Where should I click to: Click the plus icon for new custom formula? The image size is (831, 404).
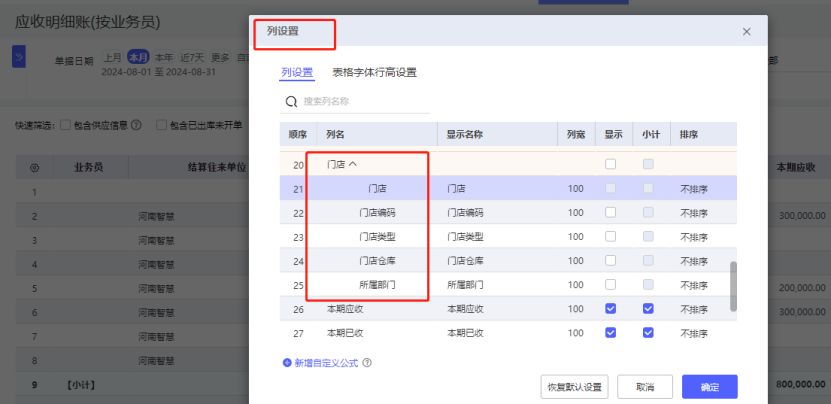[x=287, y=362]
